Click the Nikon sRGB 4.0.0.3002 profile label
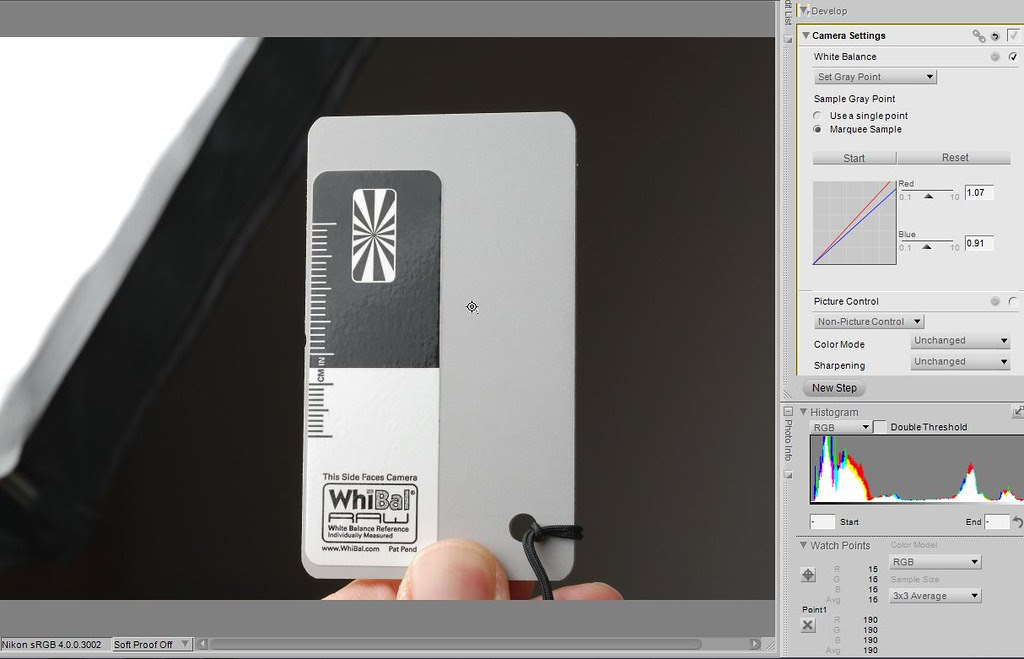 (x=52, y=645)
